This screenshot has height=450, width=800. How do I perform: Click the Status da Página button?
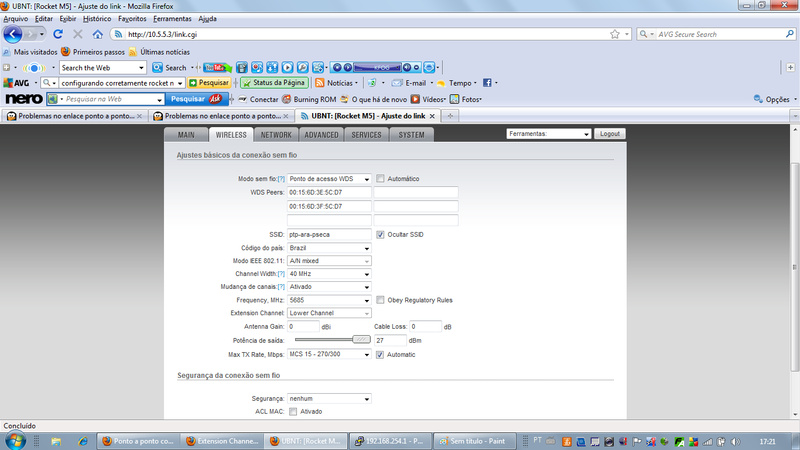click(x=275, y=83)
